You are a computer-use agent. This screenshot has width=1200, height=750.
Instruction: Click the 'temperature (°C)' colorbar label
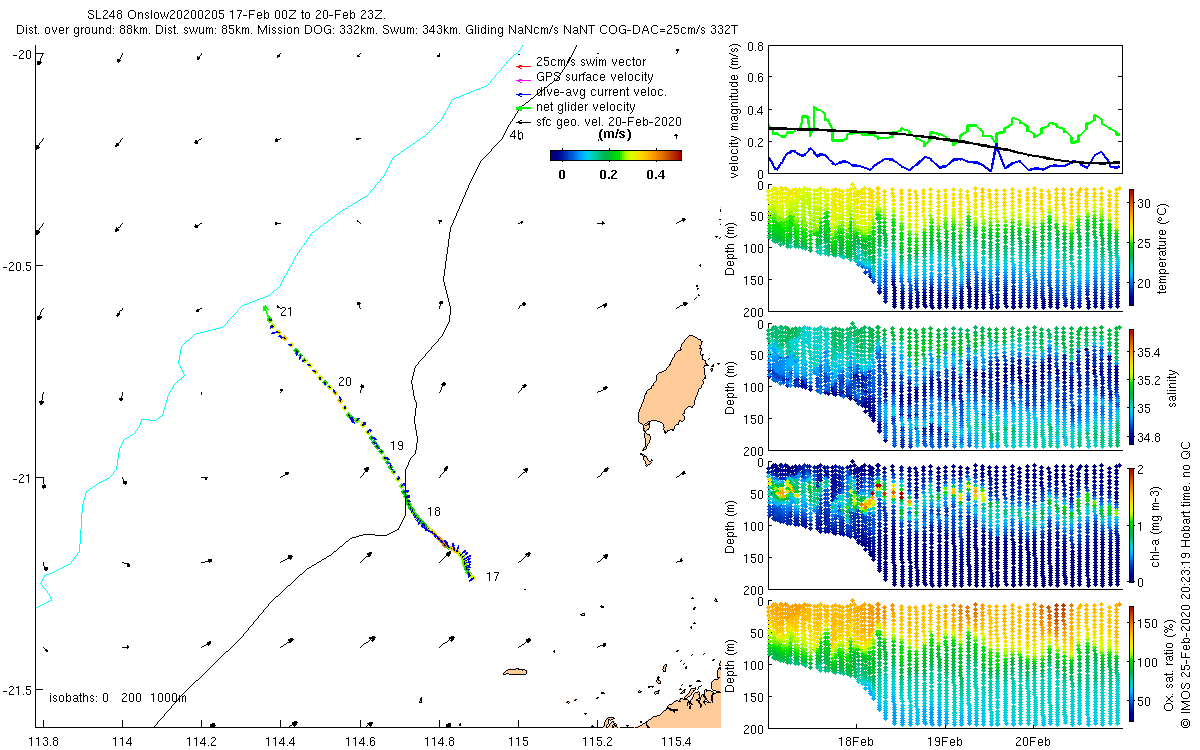point(1163,247)
